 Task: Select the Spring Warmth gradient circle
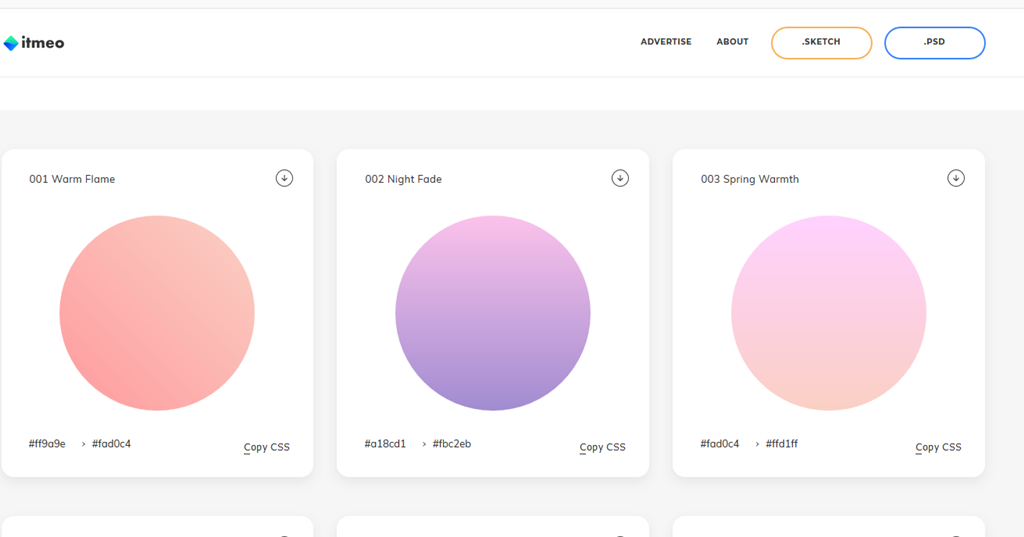point(829,313)
